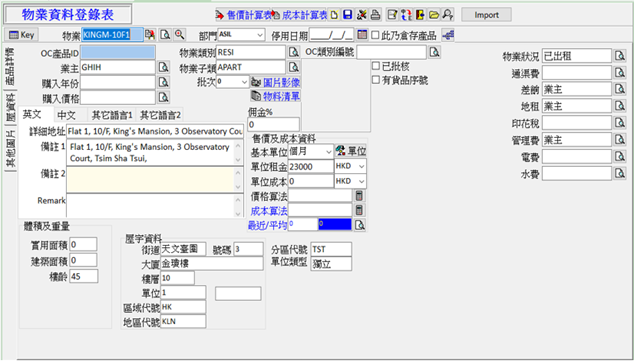Select the 產品詳情 vertical side tab

[10, 66]
